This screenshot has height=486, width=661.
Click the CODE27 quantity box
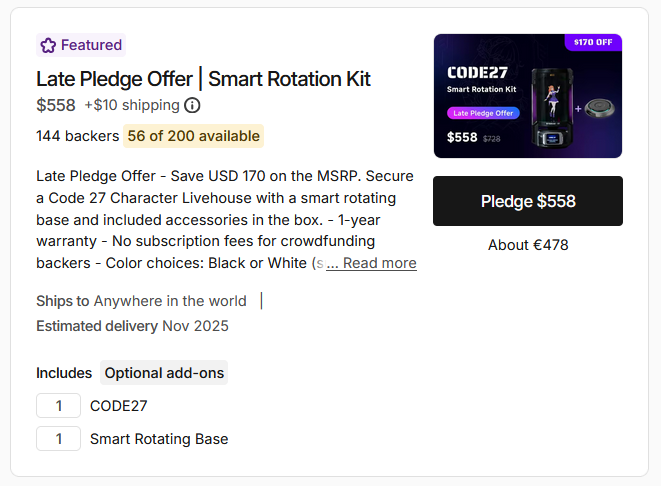pos(59,405)
